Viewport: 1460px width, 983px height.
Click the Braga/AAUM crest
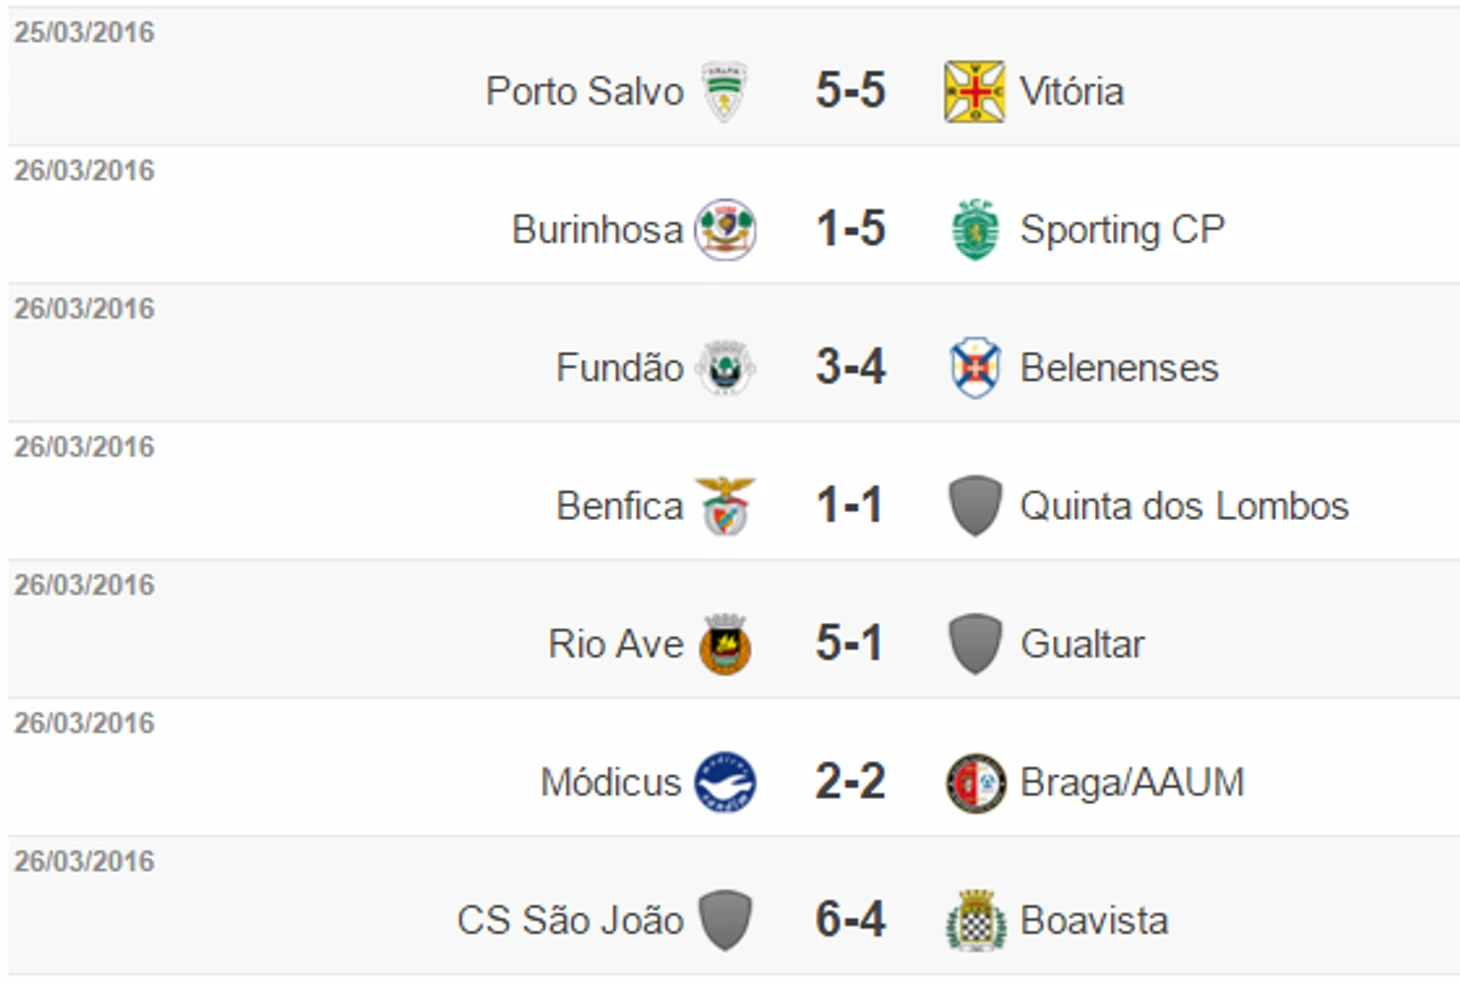(x=975, y=782)
